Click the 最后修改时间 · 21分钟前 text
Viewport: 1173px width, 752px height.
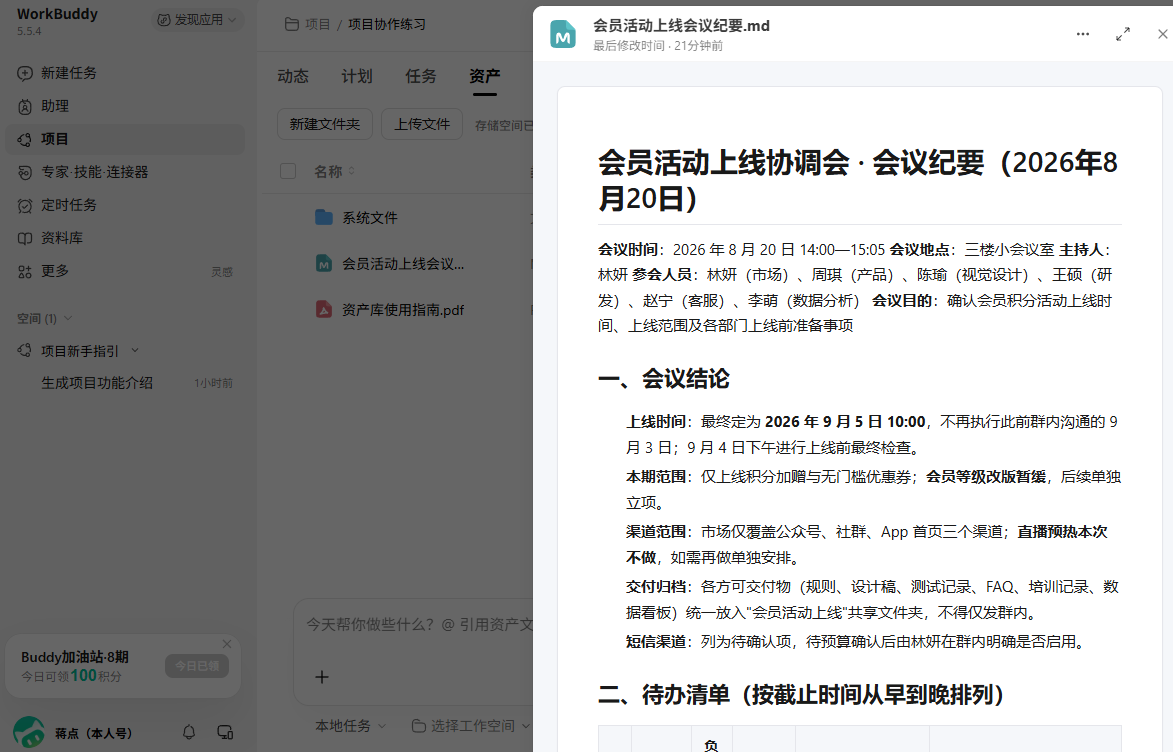[658, 46]
